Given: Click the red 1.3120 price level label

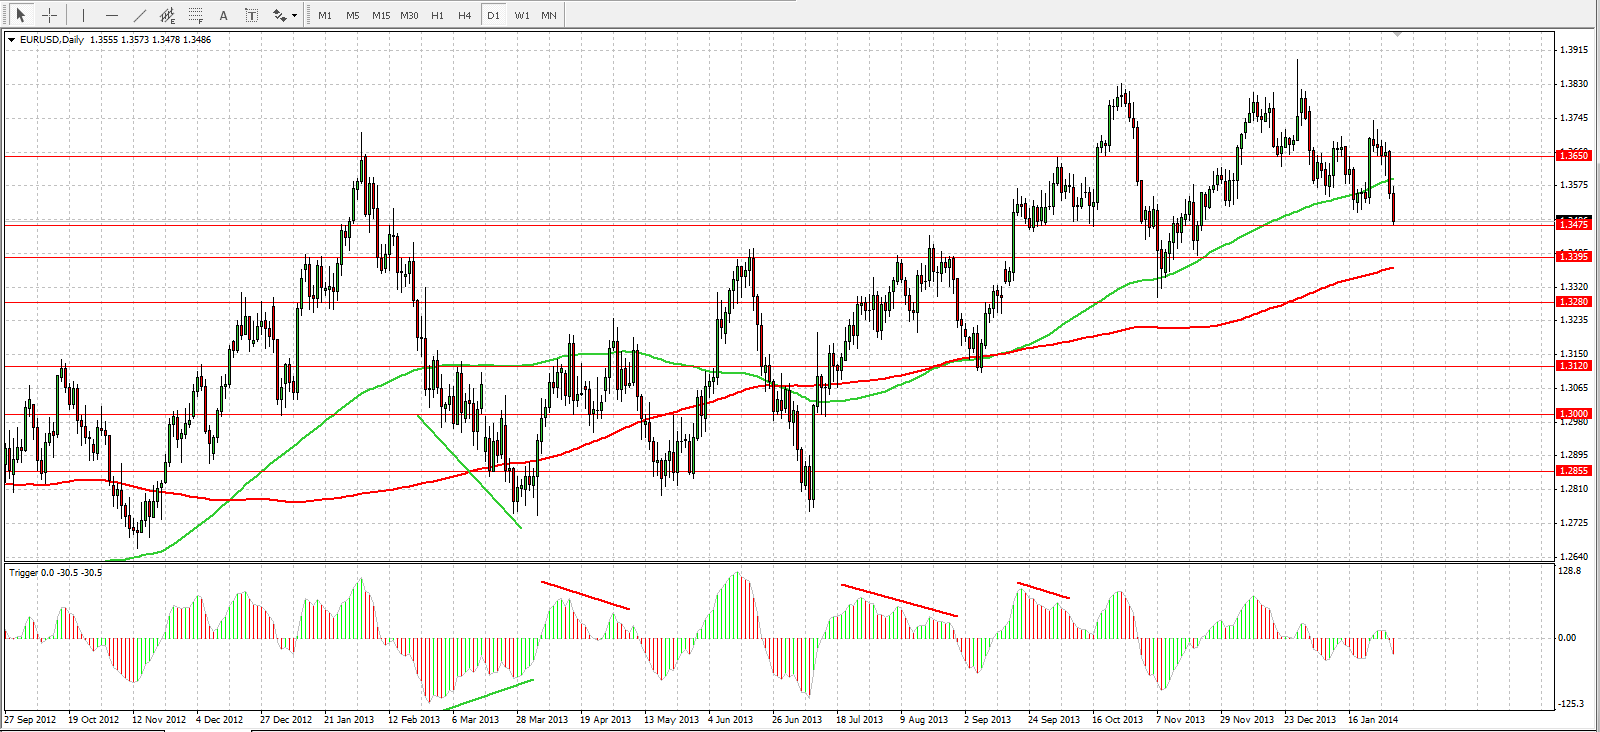Looking at the screenshot, I should 1574,366.
